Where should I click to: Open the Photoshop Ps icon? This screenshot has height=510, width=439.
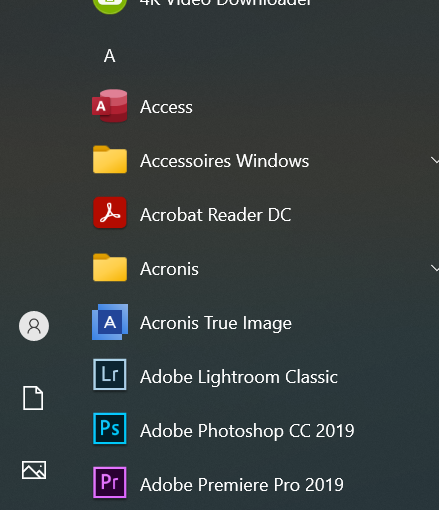point(110,429)
